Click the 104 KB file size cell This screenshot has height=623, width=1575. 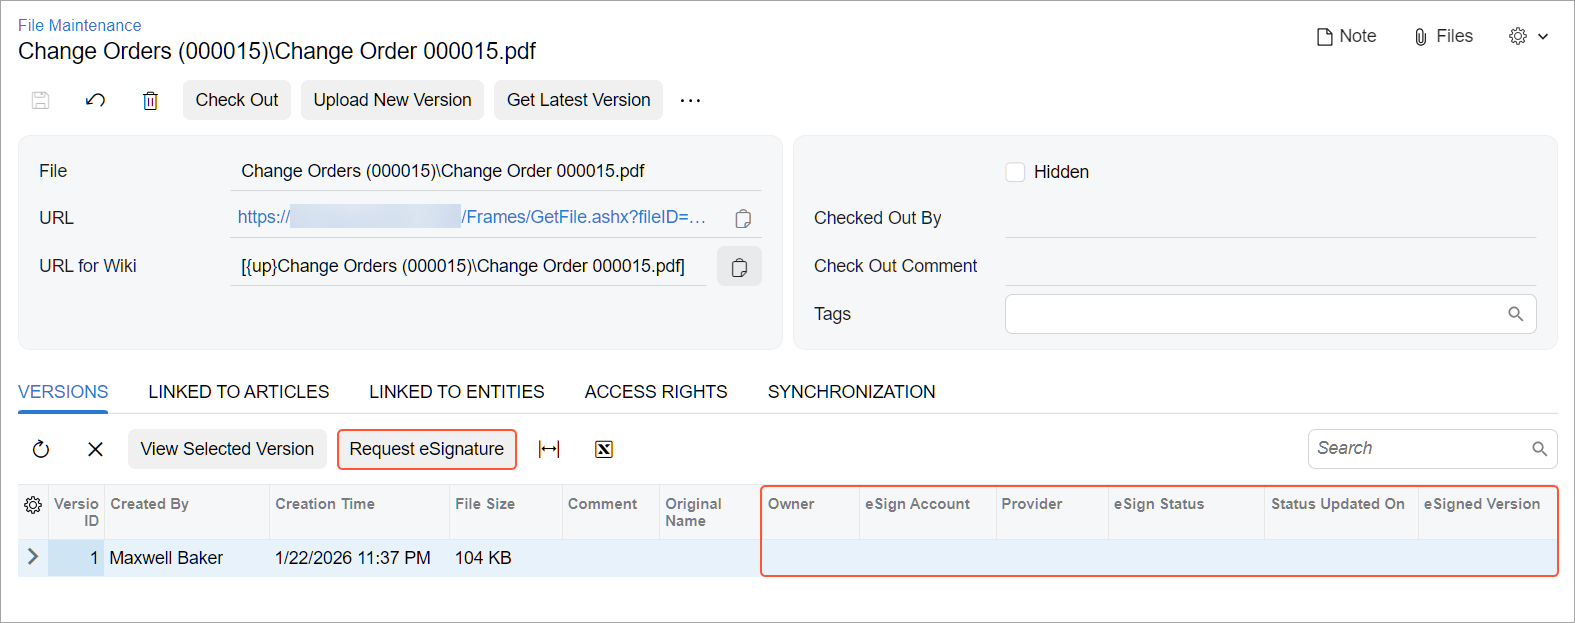[506, 558]
